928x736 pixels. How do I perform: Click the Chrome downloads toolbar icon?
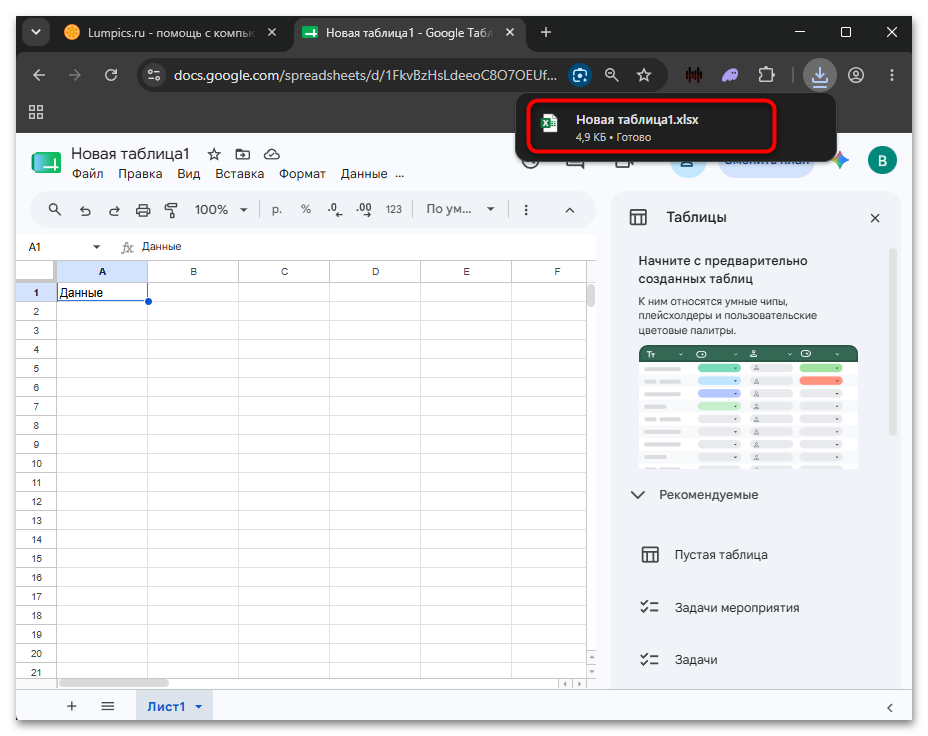point(820,75)
